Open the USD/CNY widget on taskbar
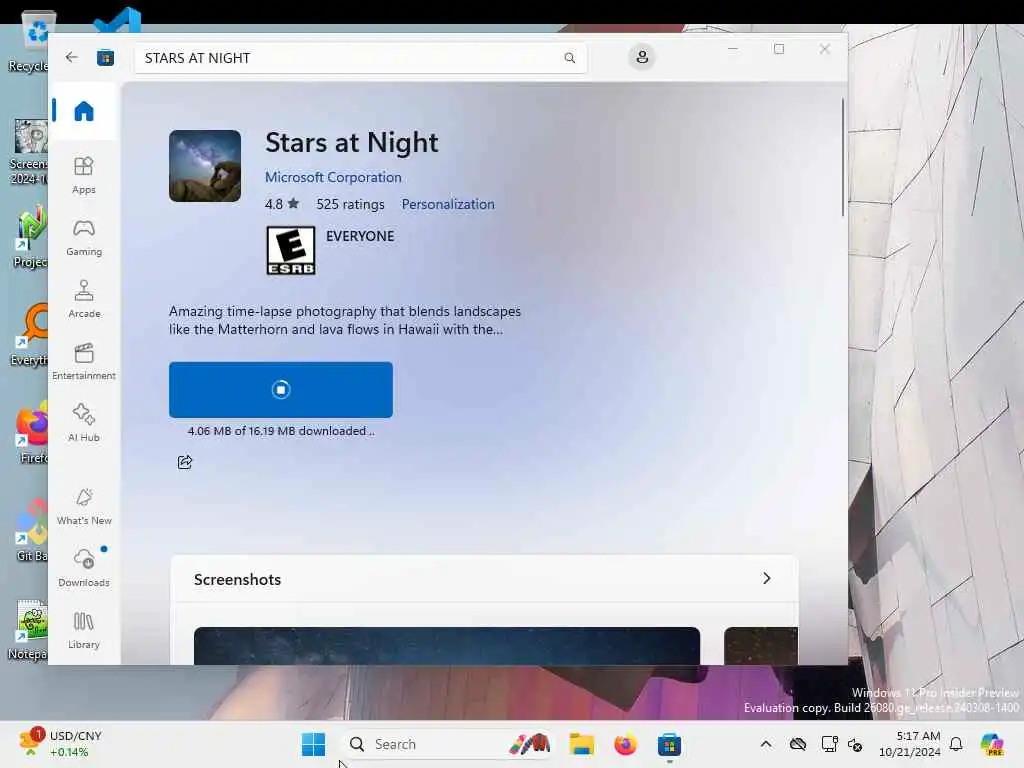The height and width of the screenshot is (768, 1024). (62, 744)
